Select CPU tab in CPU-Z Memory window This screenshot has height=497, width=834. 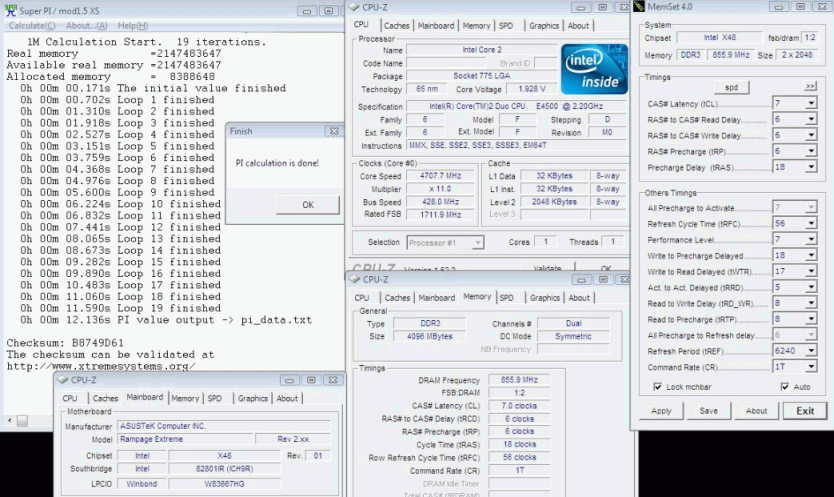pos(362,298)
